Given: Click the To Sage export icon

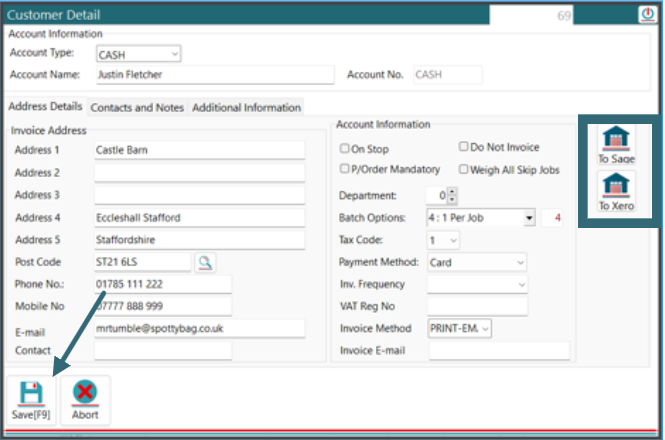Looking at the screenshot, I should point(616,145).
